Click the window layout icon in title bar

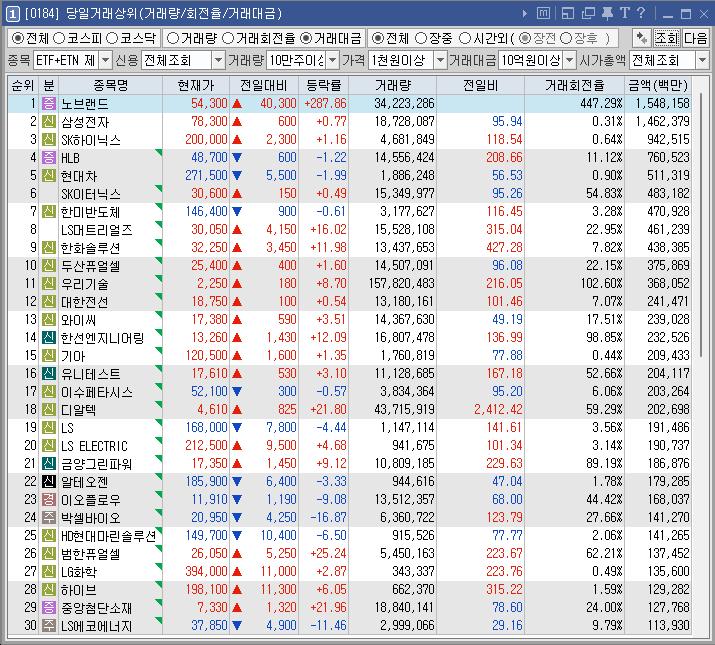pos(568,14)
